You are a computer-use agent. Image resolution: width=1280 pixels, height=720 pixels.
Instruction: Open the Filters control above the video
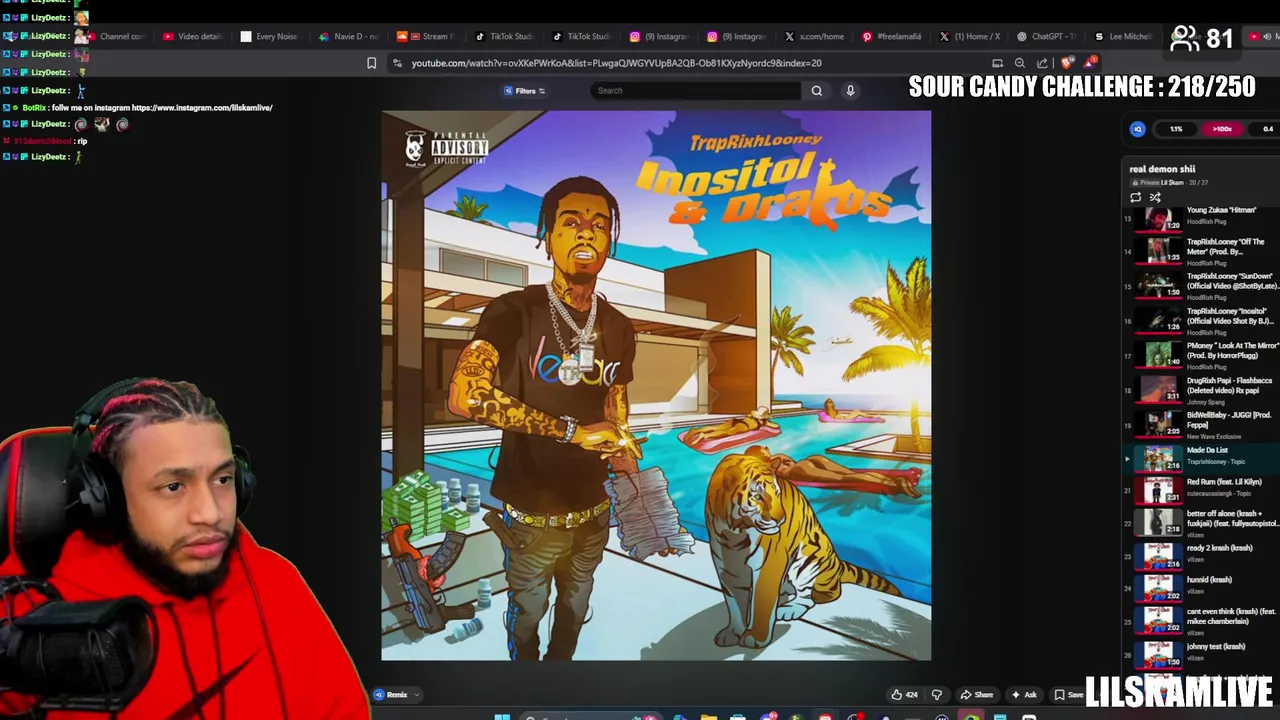click(525, 91)
